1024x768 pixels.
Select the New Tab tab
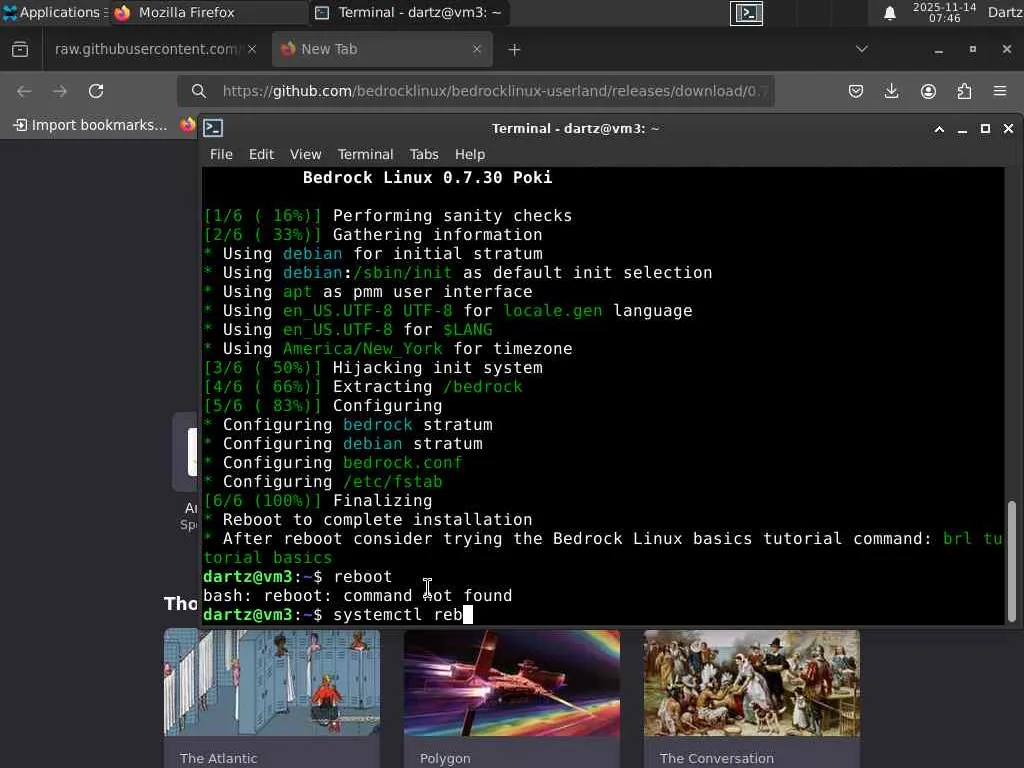(382, 49)
